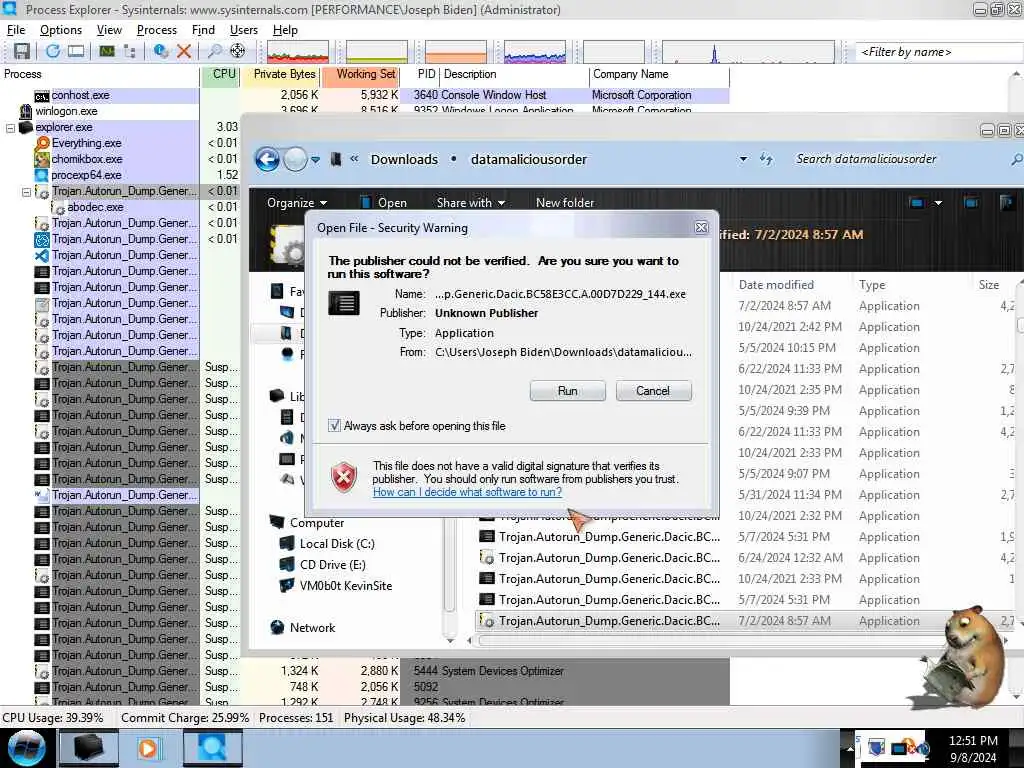Click the CPU usage history mini graph

(x=298, y=52)
